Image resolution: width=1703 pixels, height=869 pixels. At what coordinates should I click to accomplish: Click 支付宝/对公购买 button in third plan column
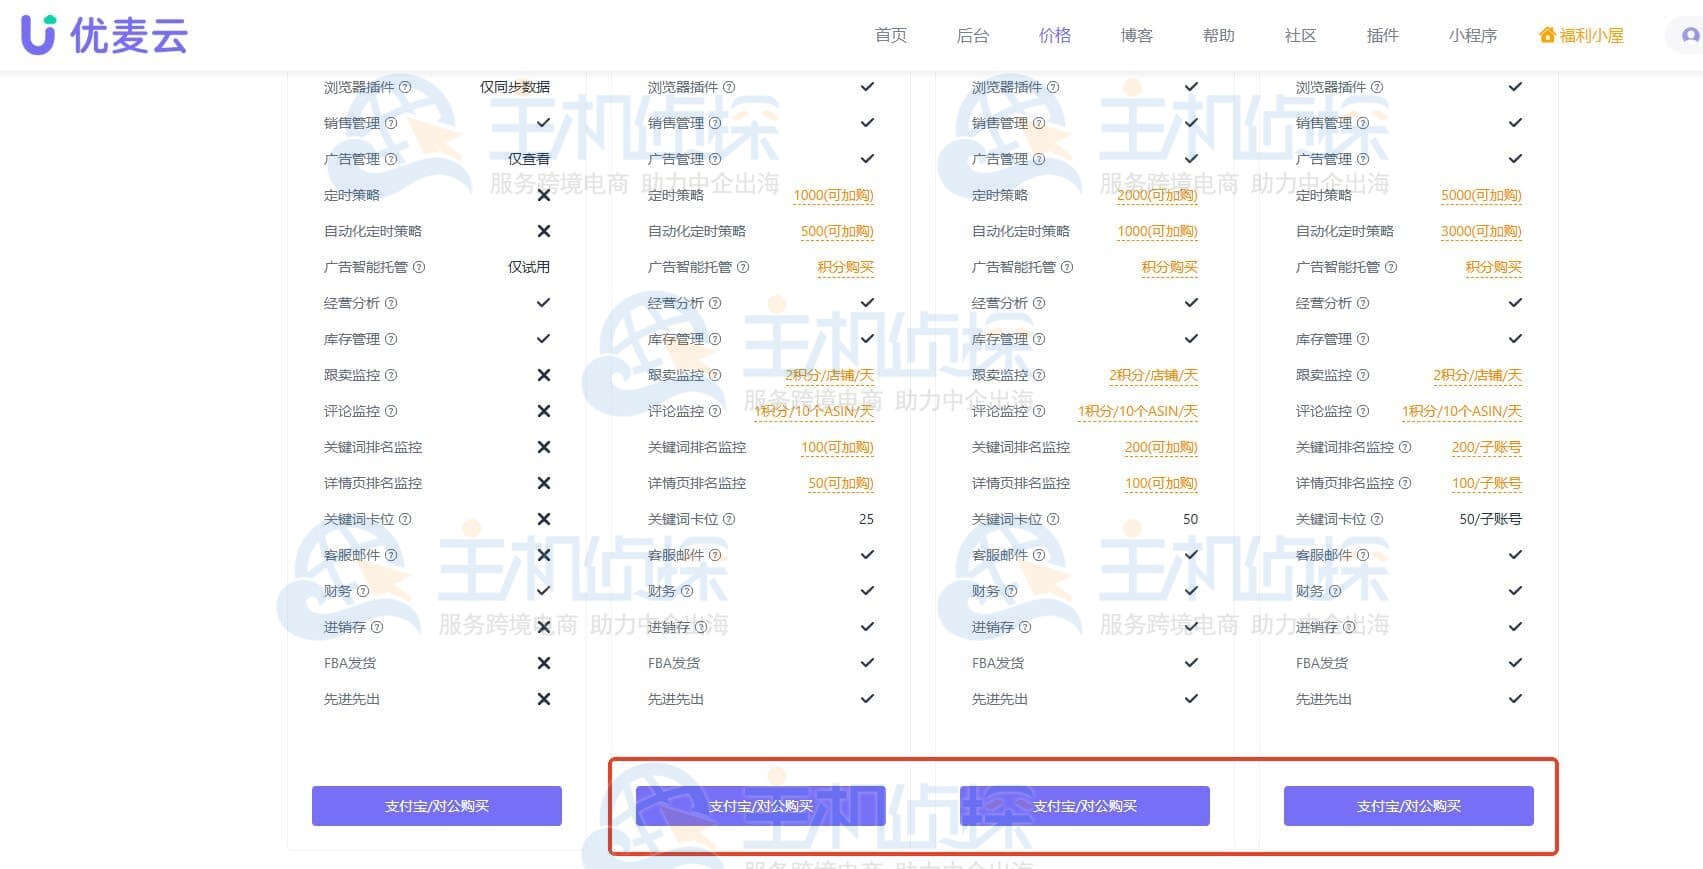coord(1085,806)
